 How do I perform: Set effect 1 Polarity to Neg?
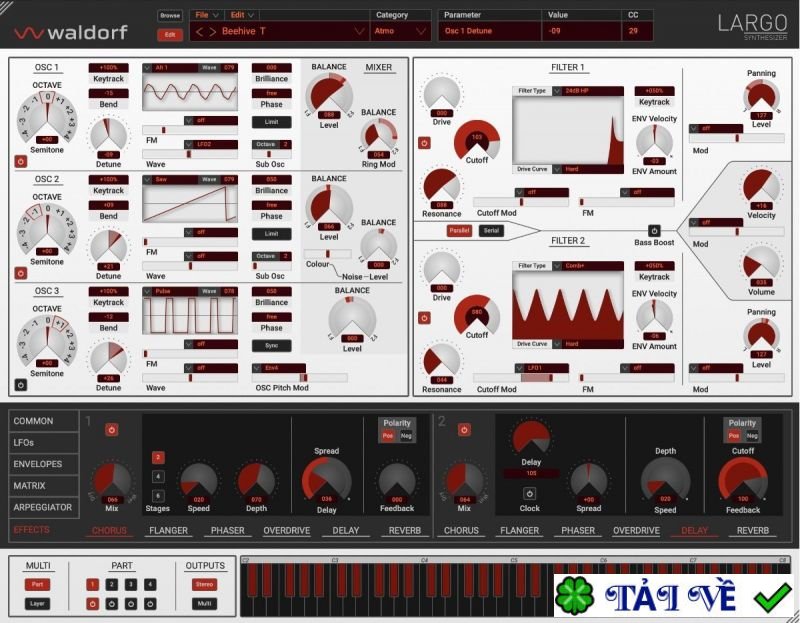coord(406,436)
